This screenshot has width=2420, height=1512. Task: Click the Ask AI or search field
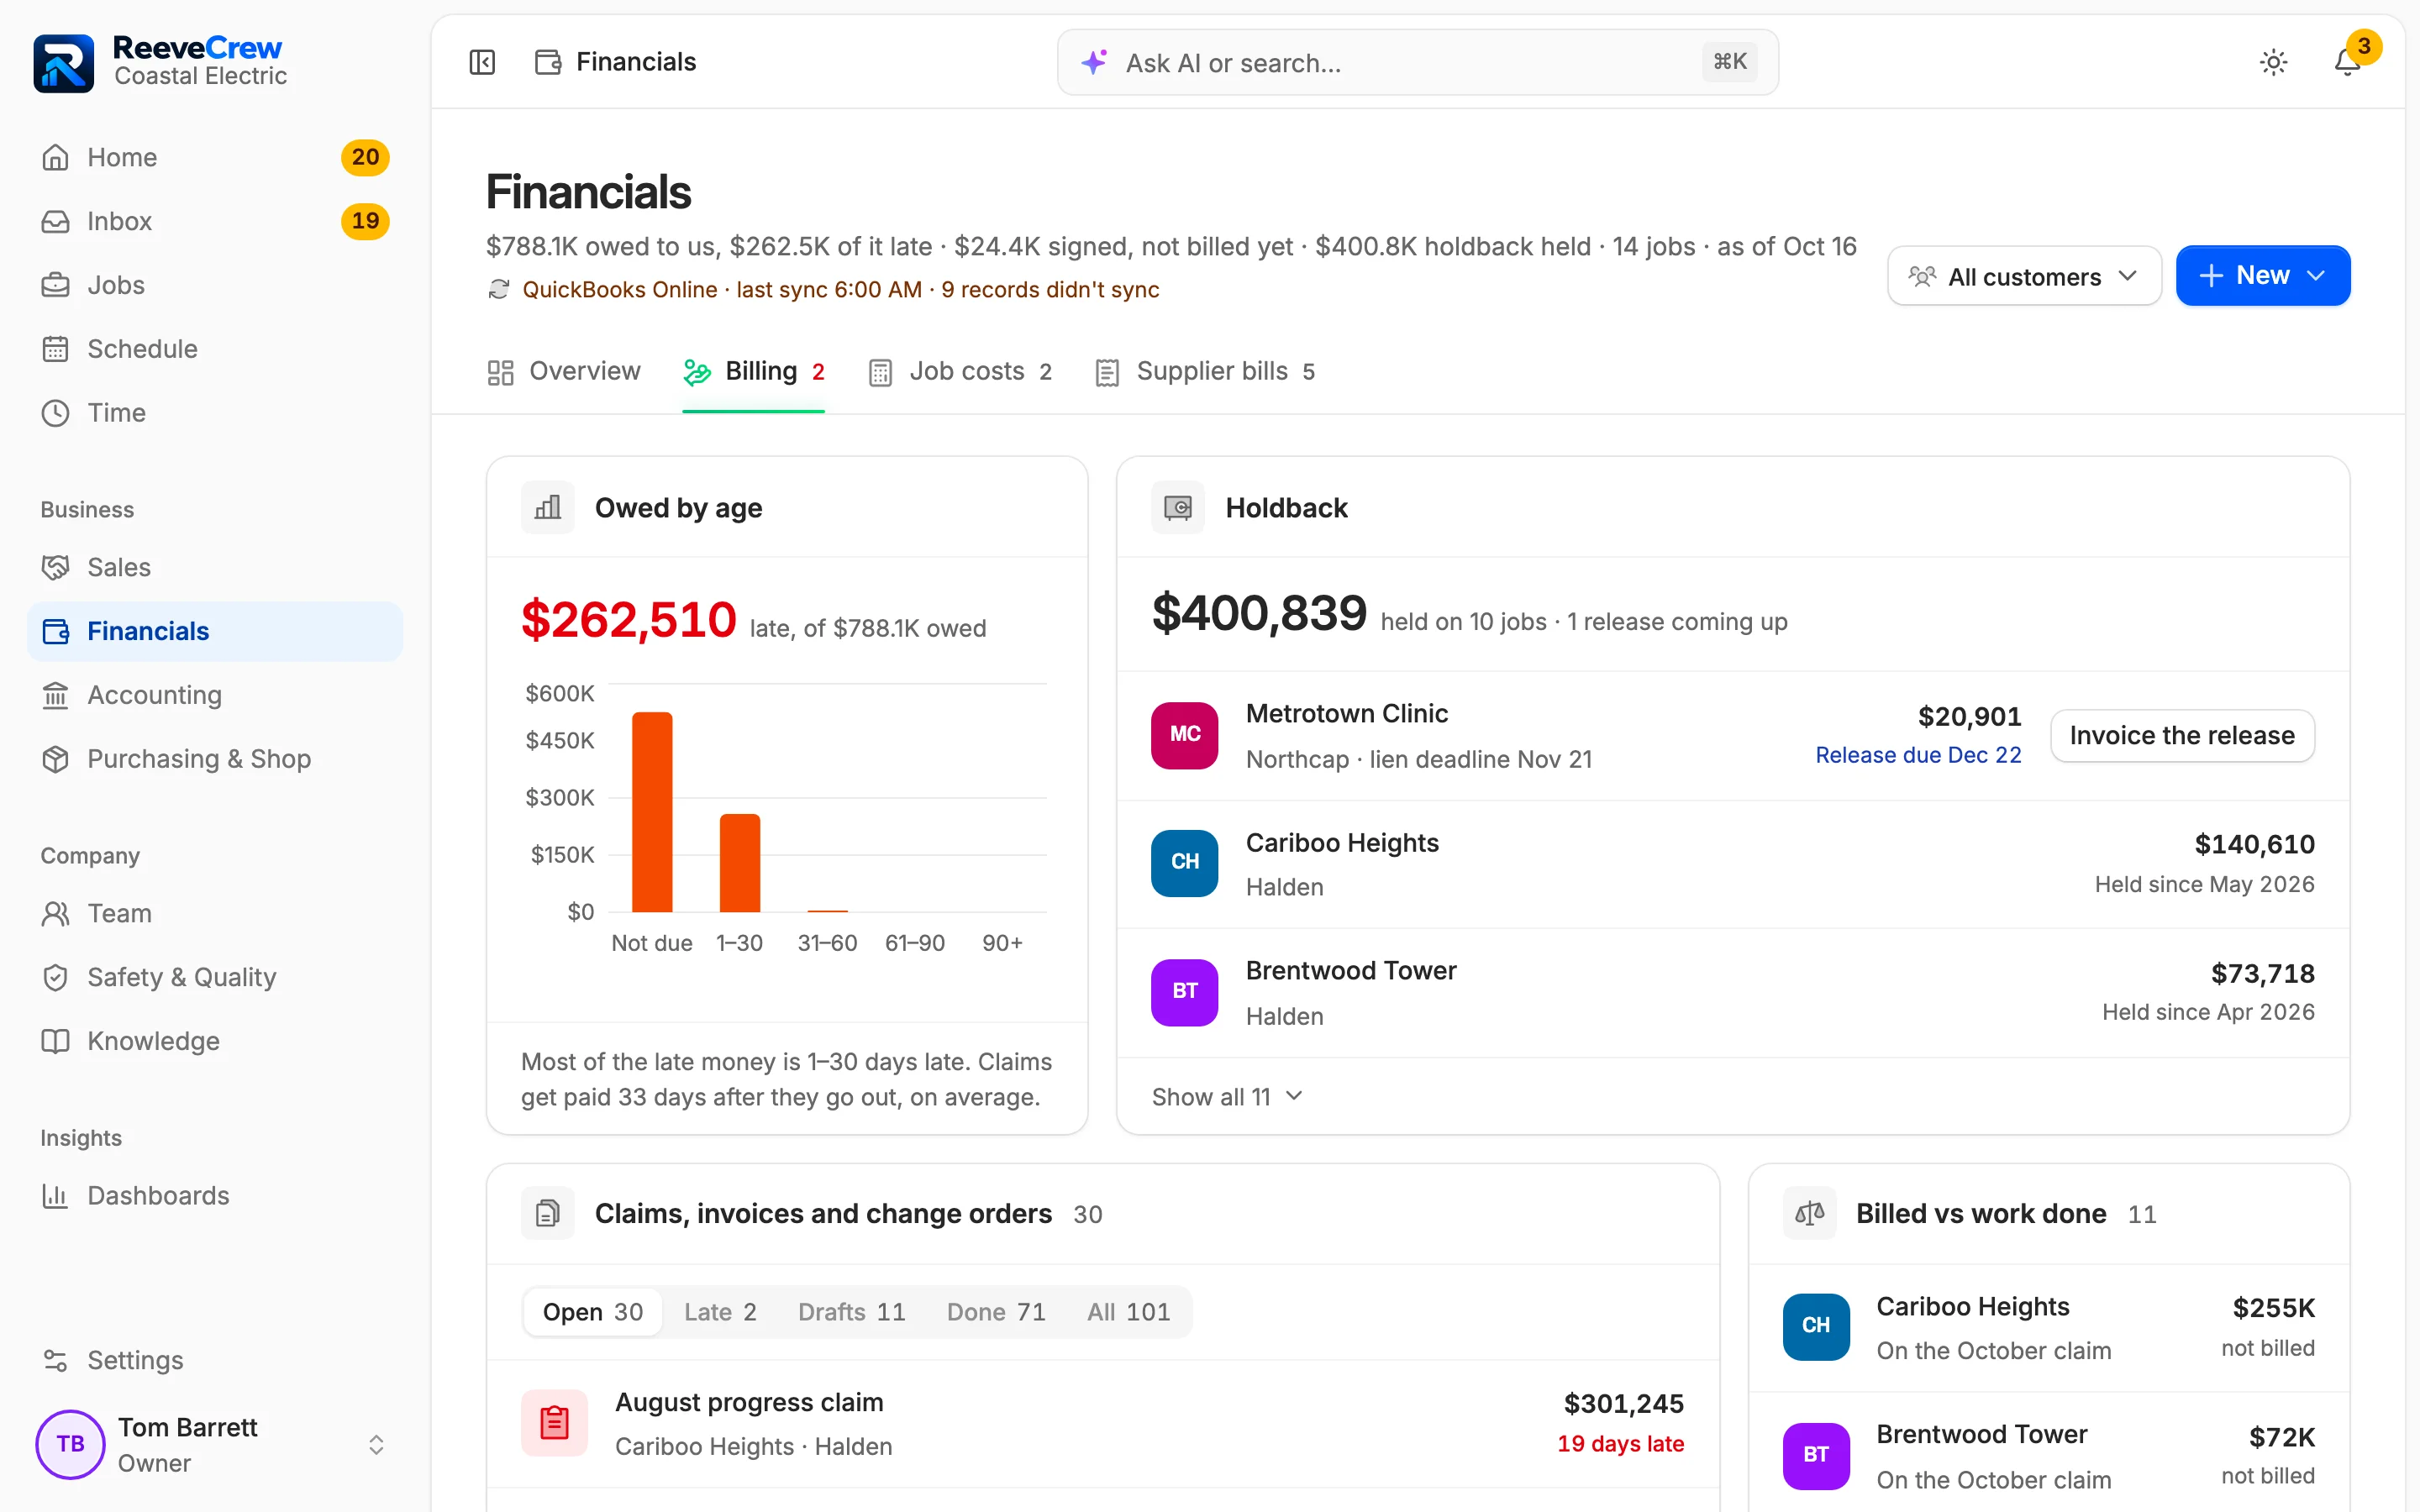pyautogui.click(x=1417, y=62)
